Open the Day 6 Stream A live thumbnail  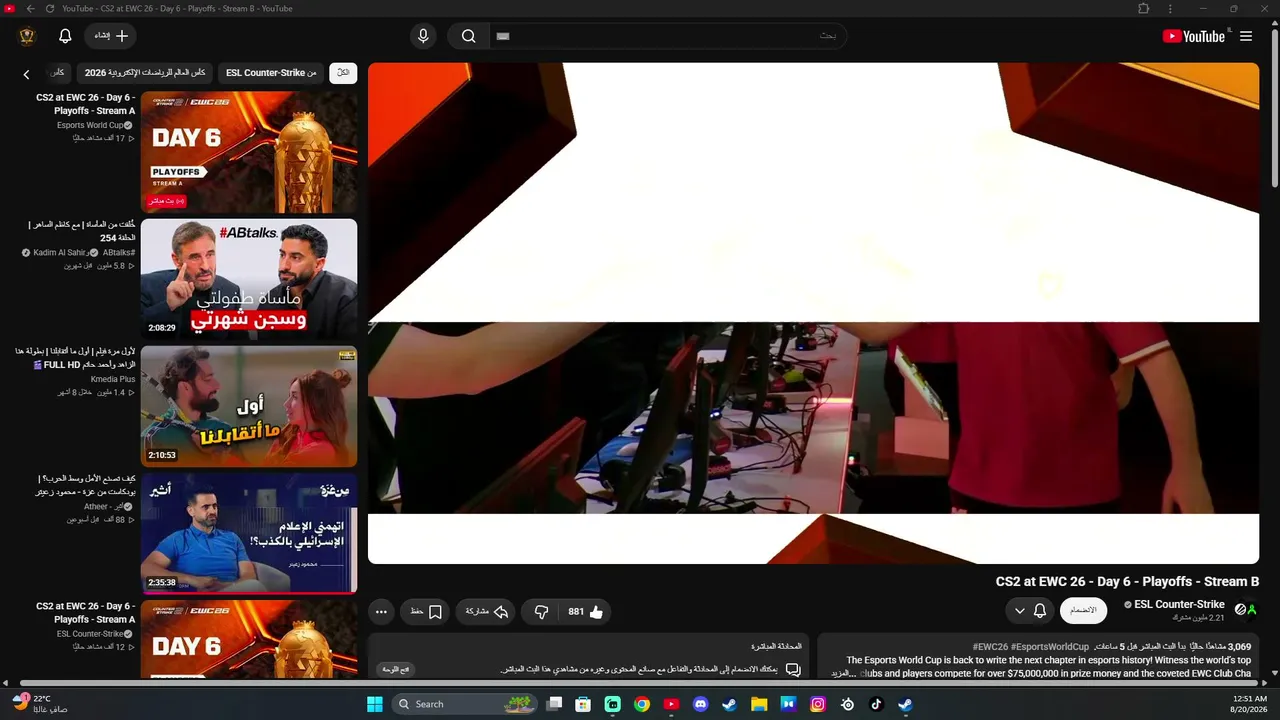pos(249,152)
